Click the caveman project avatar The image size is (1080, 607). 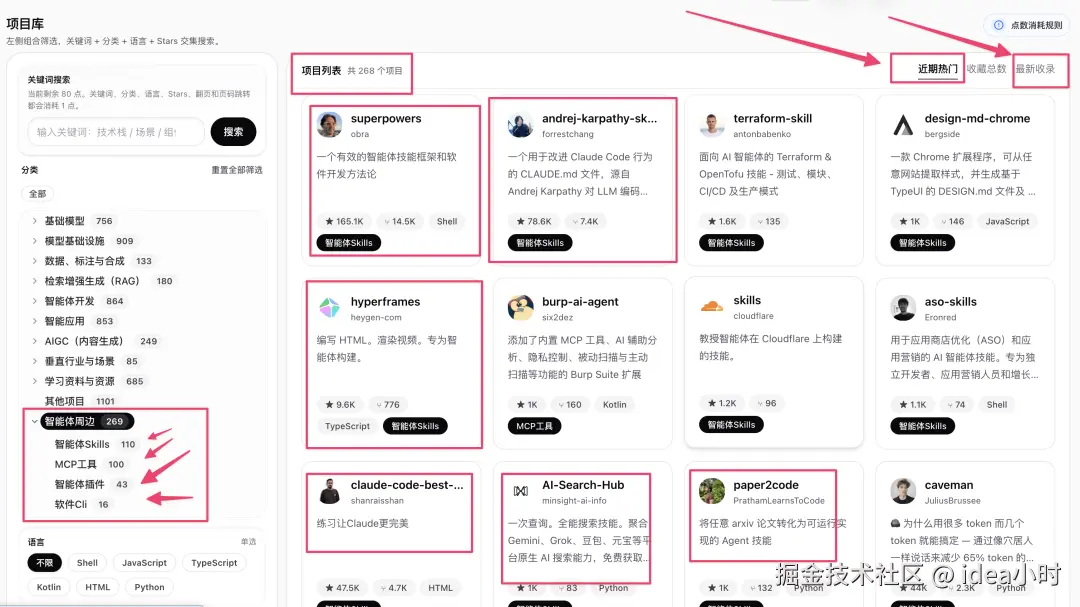(x=902, y=490)
